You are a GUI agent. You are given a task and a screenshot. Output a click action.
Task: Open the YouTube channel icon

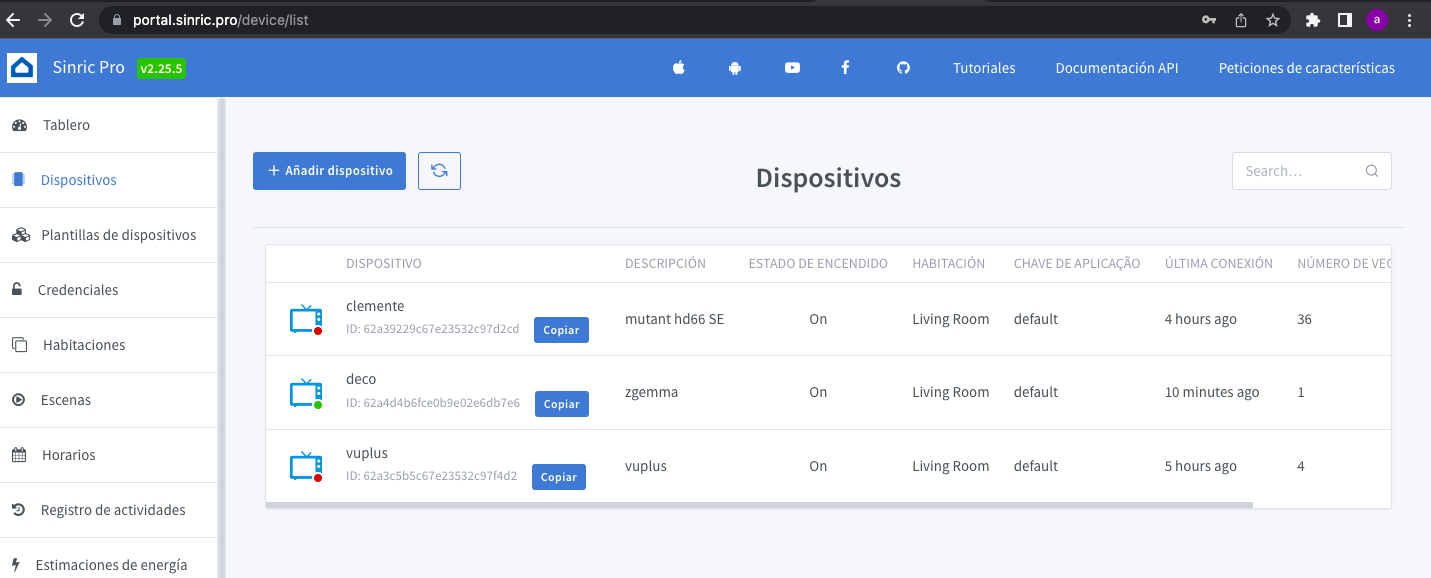pos(792,68)
